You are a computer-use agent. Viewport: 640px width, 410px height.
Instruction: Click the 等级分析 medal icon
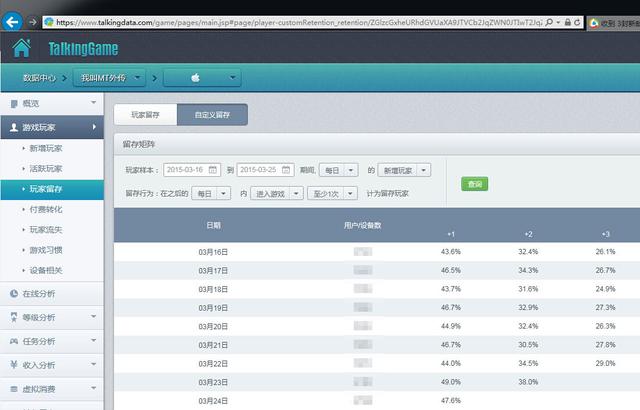pyautogui.click(x=14, y=317)
